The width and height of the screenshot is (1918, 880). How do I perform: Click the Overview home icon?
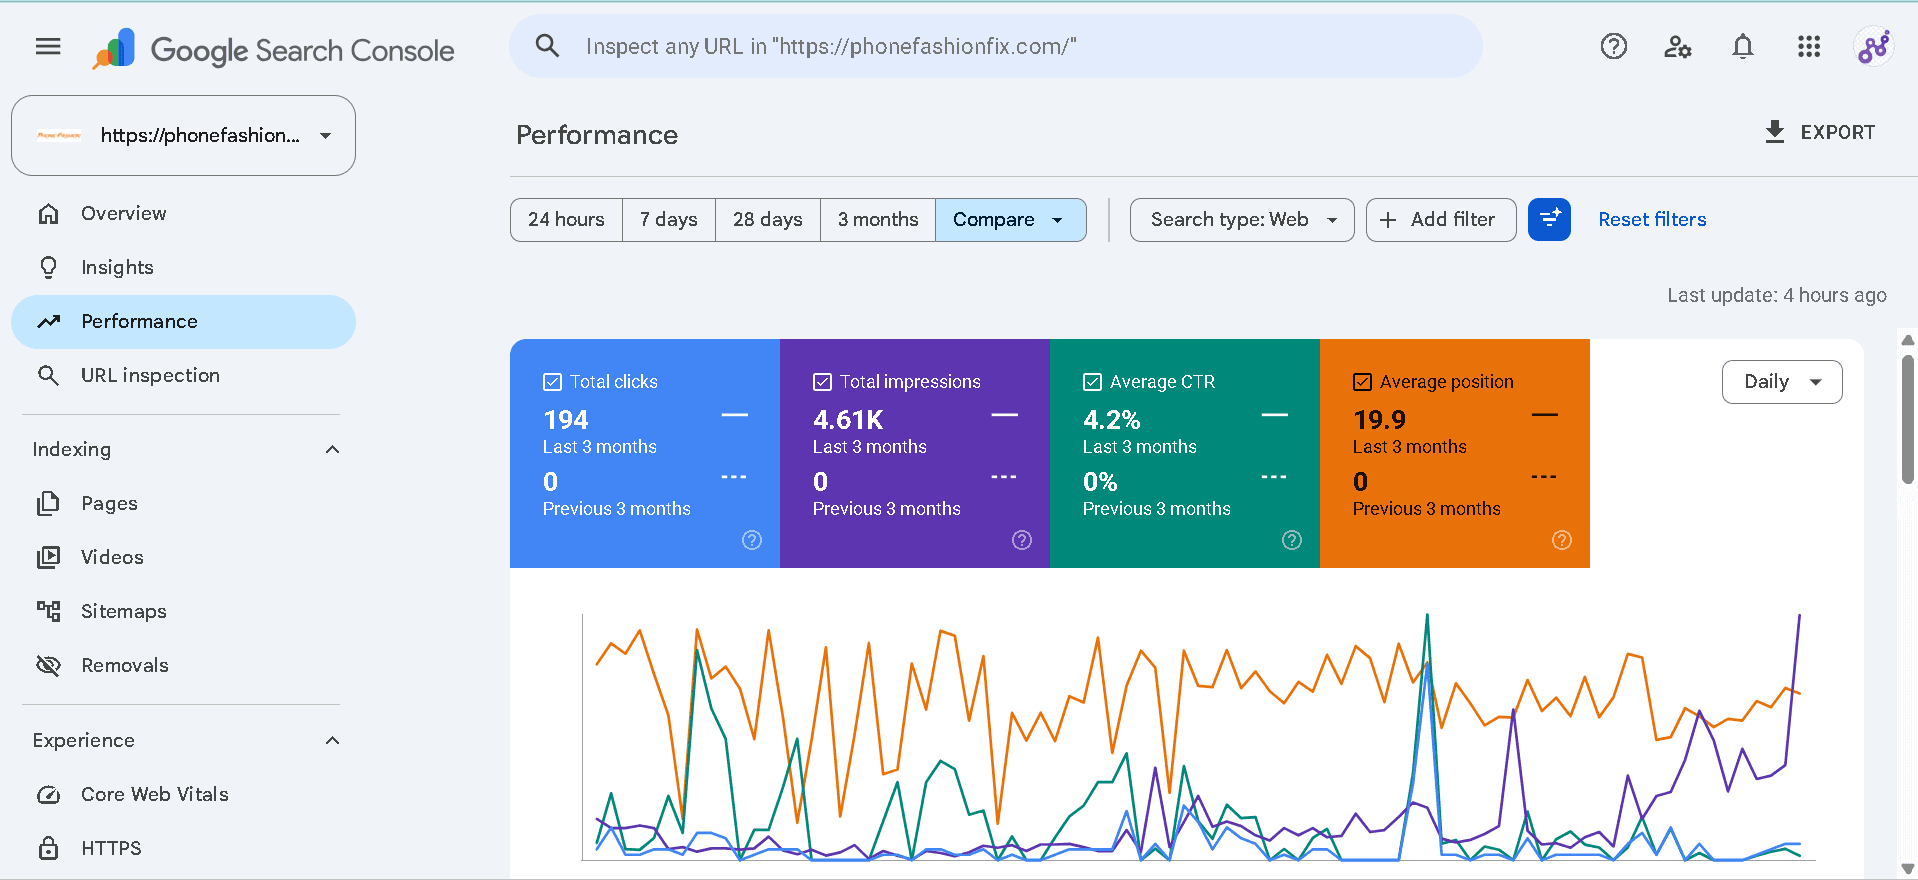click(48, 213)
